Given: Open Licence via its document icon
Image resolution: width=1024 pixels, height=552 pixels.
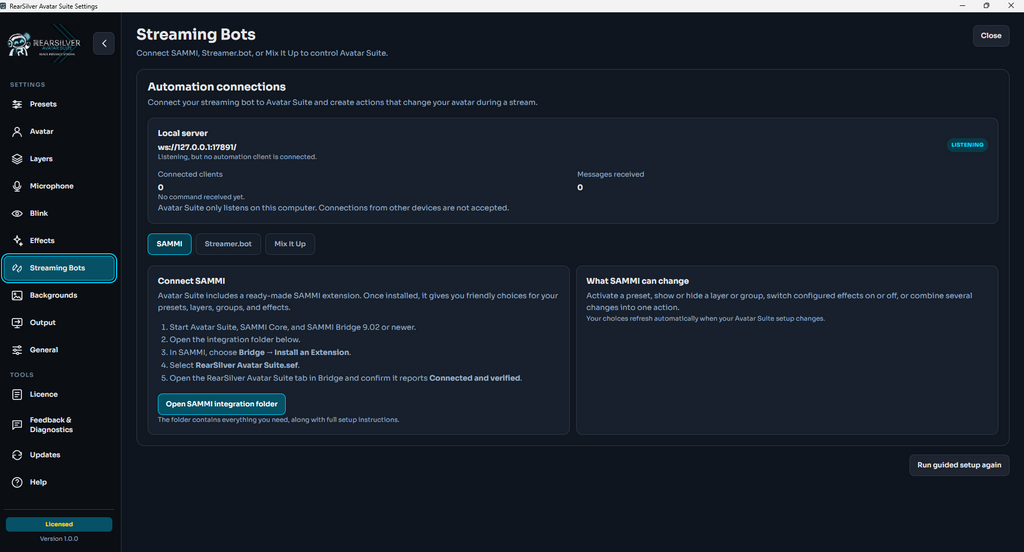Looking at the screenshot, I should pos(17,395).
